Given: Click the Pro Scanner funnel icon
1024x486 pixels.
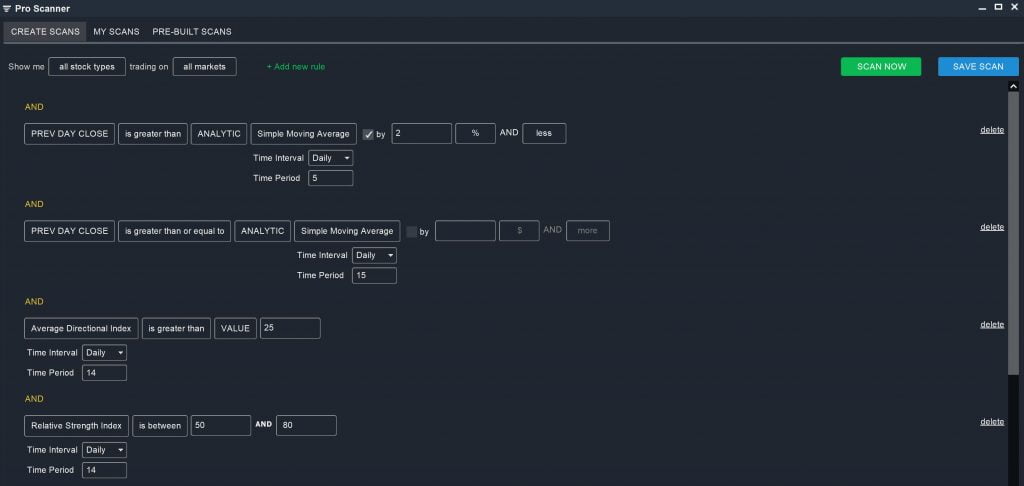Looking at the screenshot, I should [x=7, y=8].
